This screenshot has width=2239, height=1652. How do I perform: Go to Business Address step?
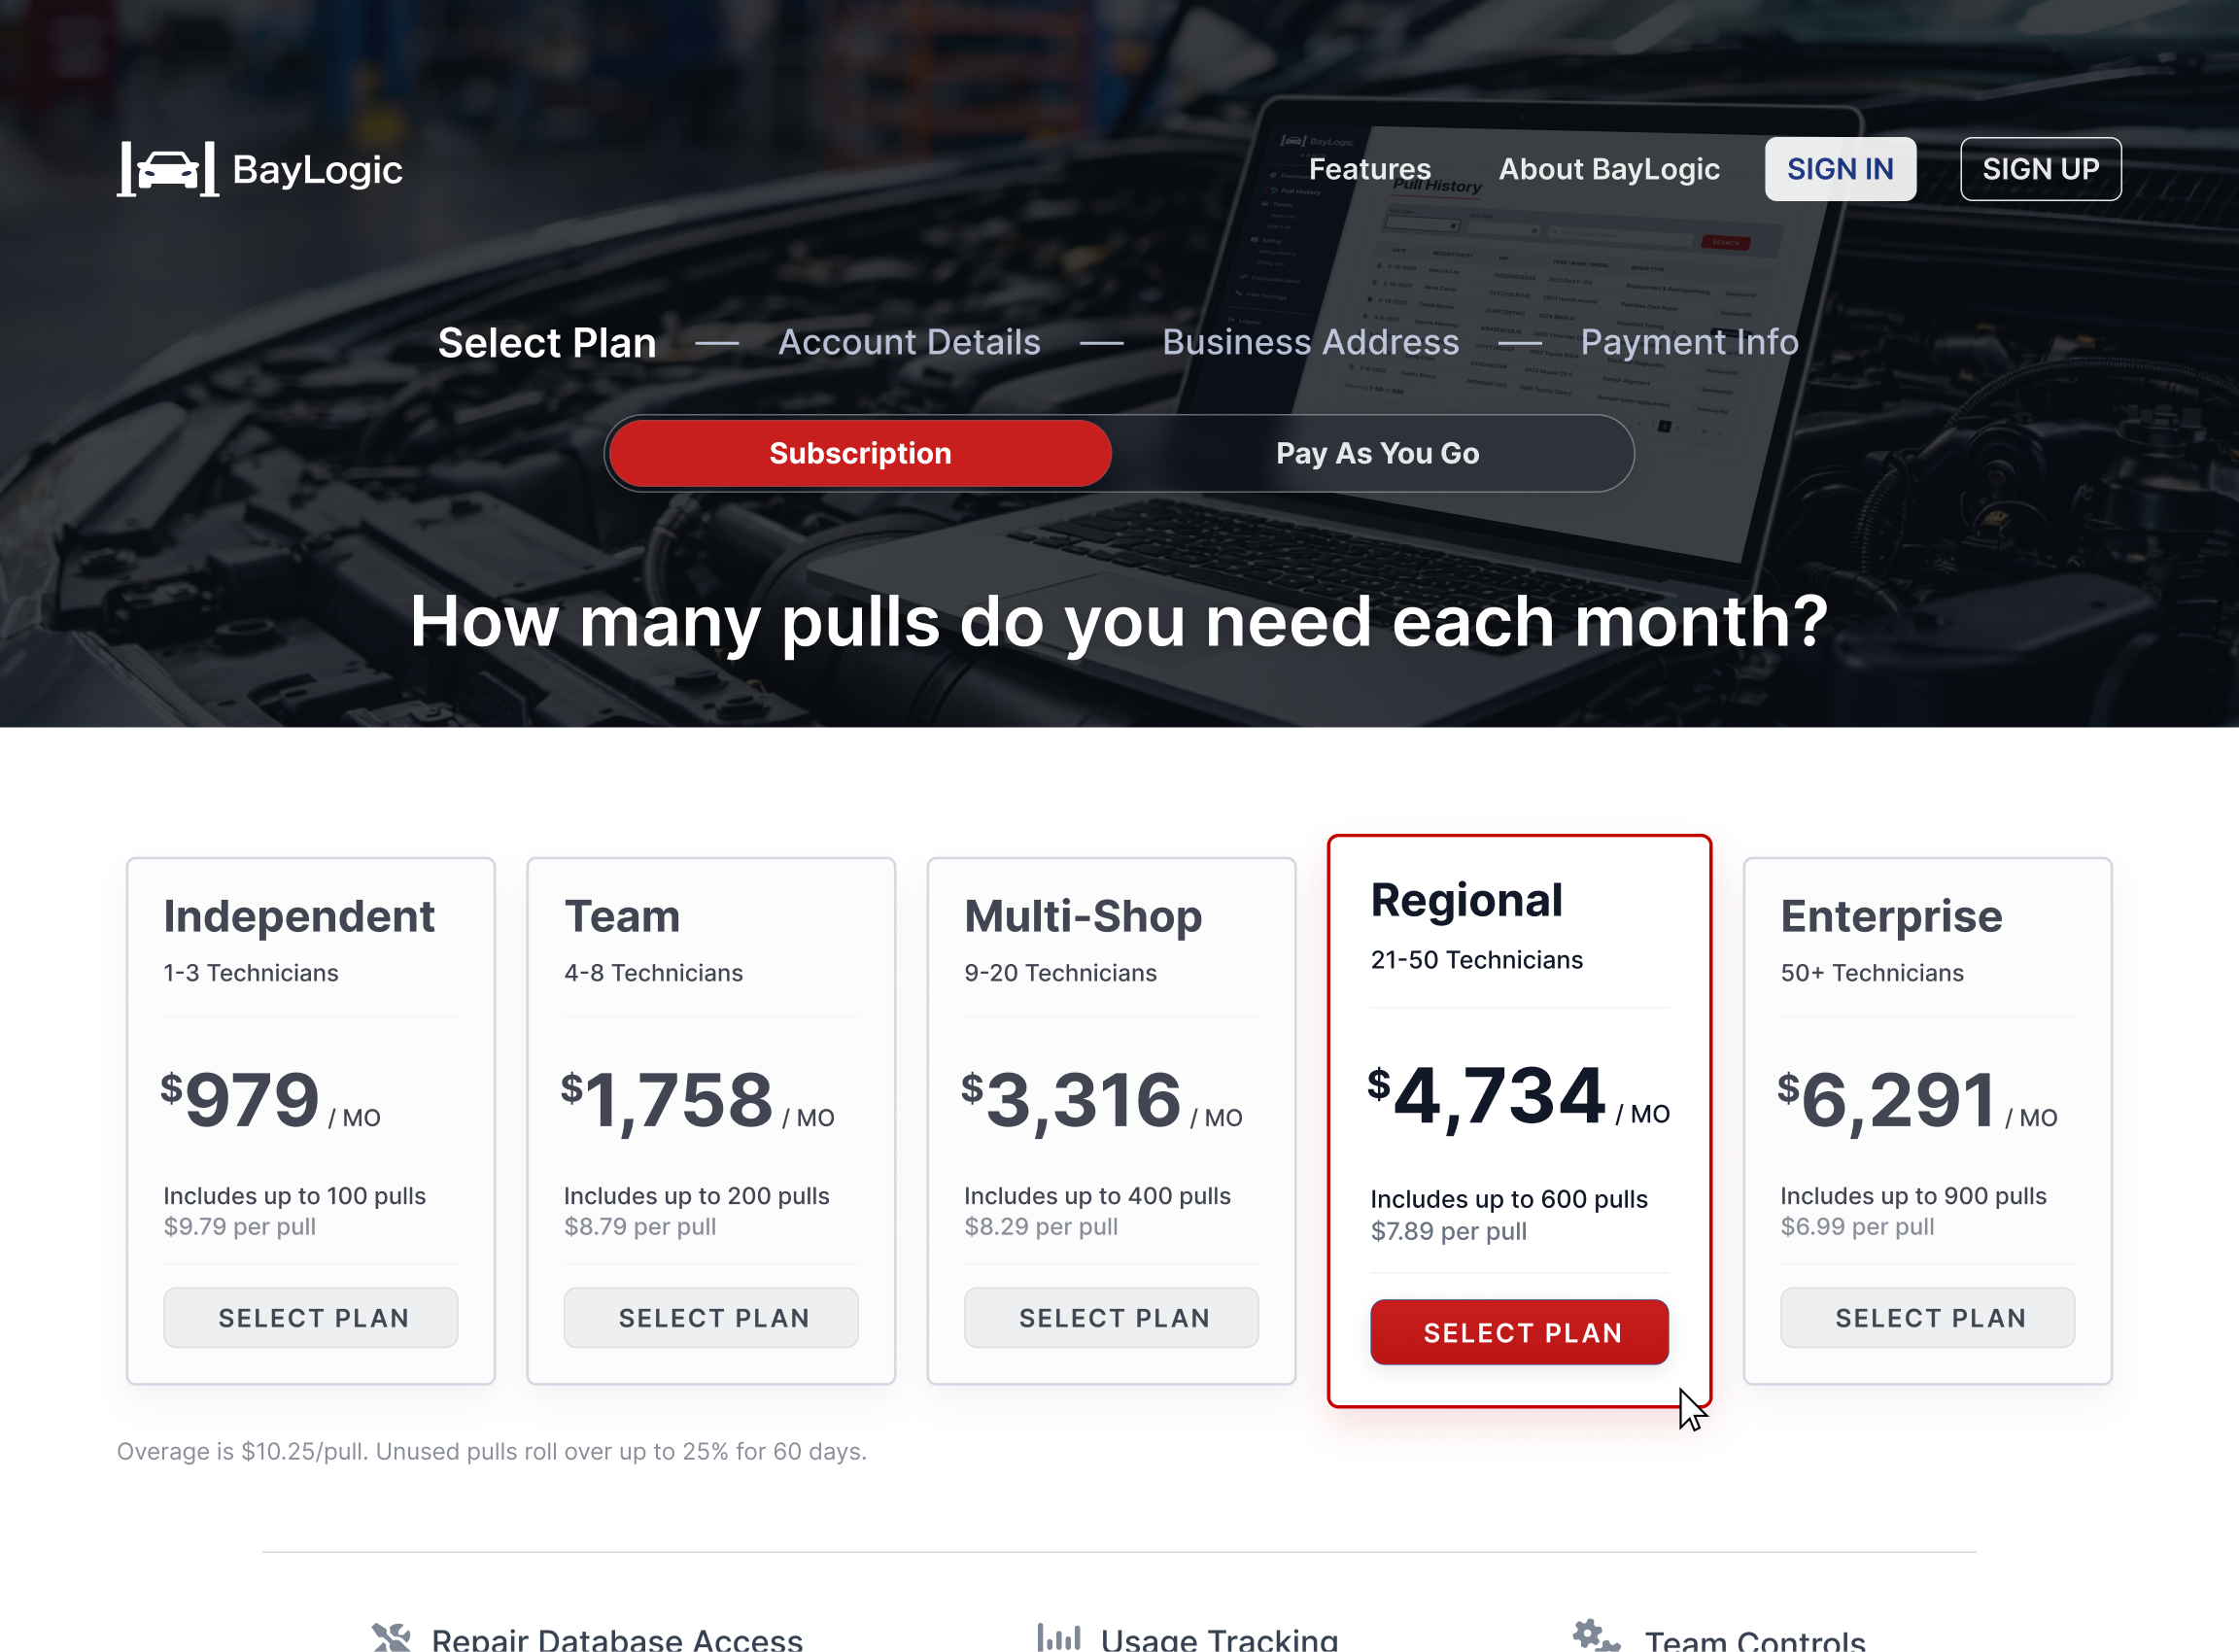1310,342
